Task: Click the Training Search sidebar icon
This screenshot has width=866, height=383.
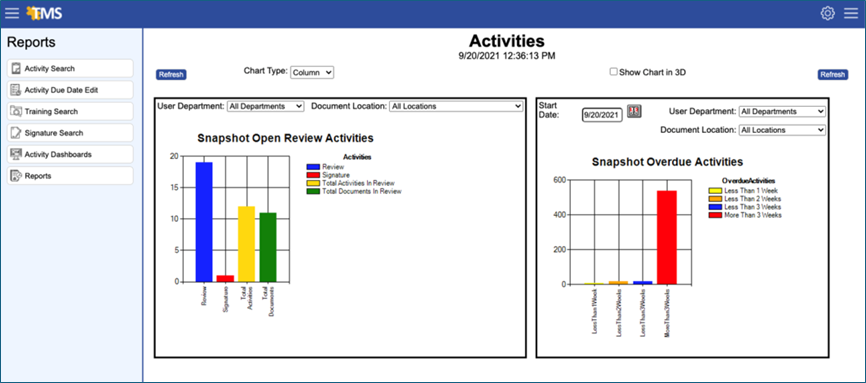Action: point(16,112)
